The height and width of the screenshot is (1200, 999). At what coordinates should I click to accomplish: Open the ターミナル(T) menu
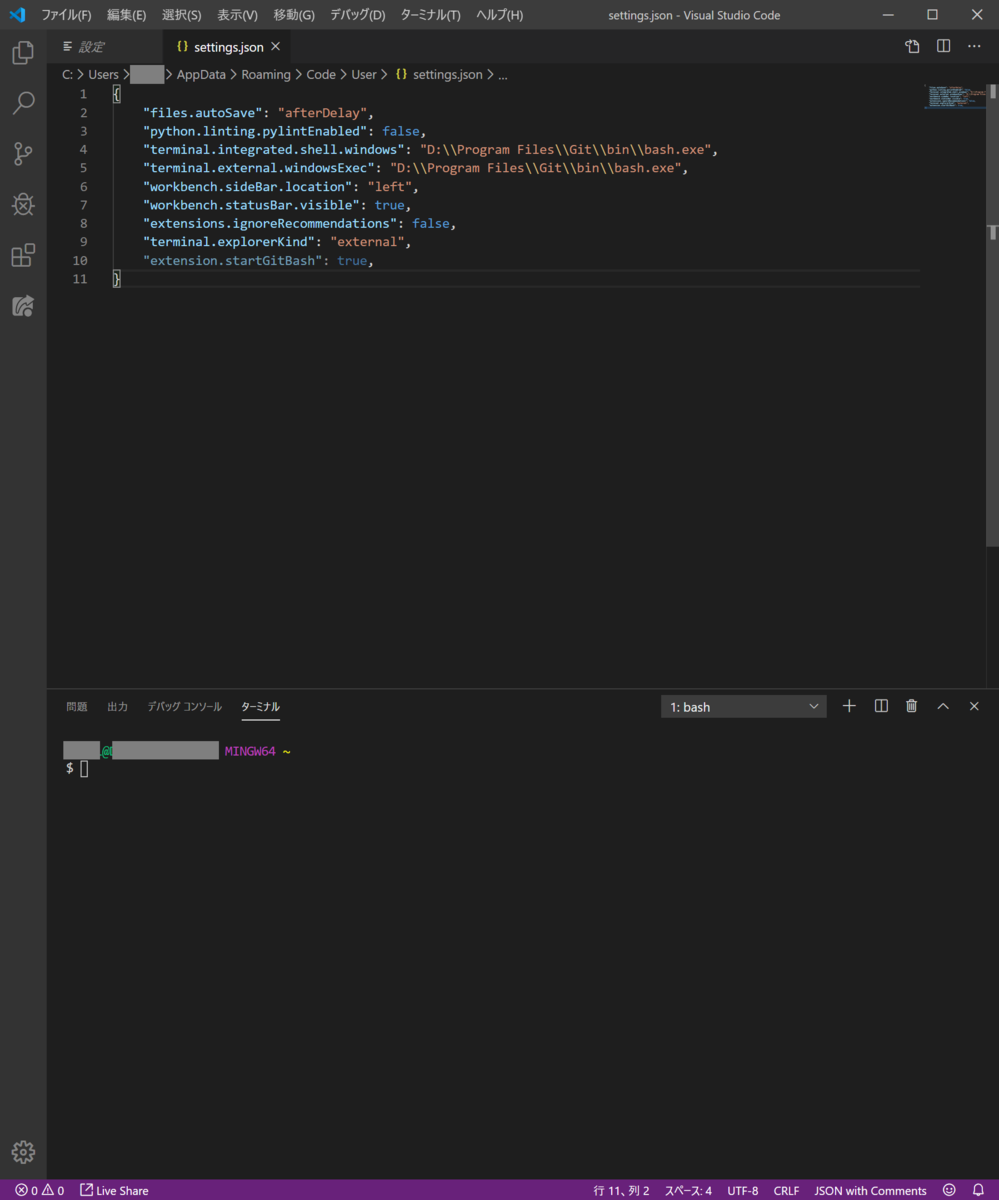click(x=430, y=15)
